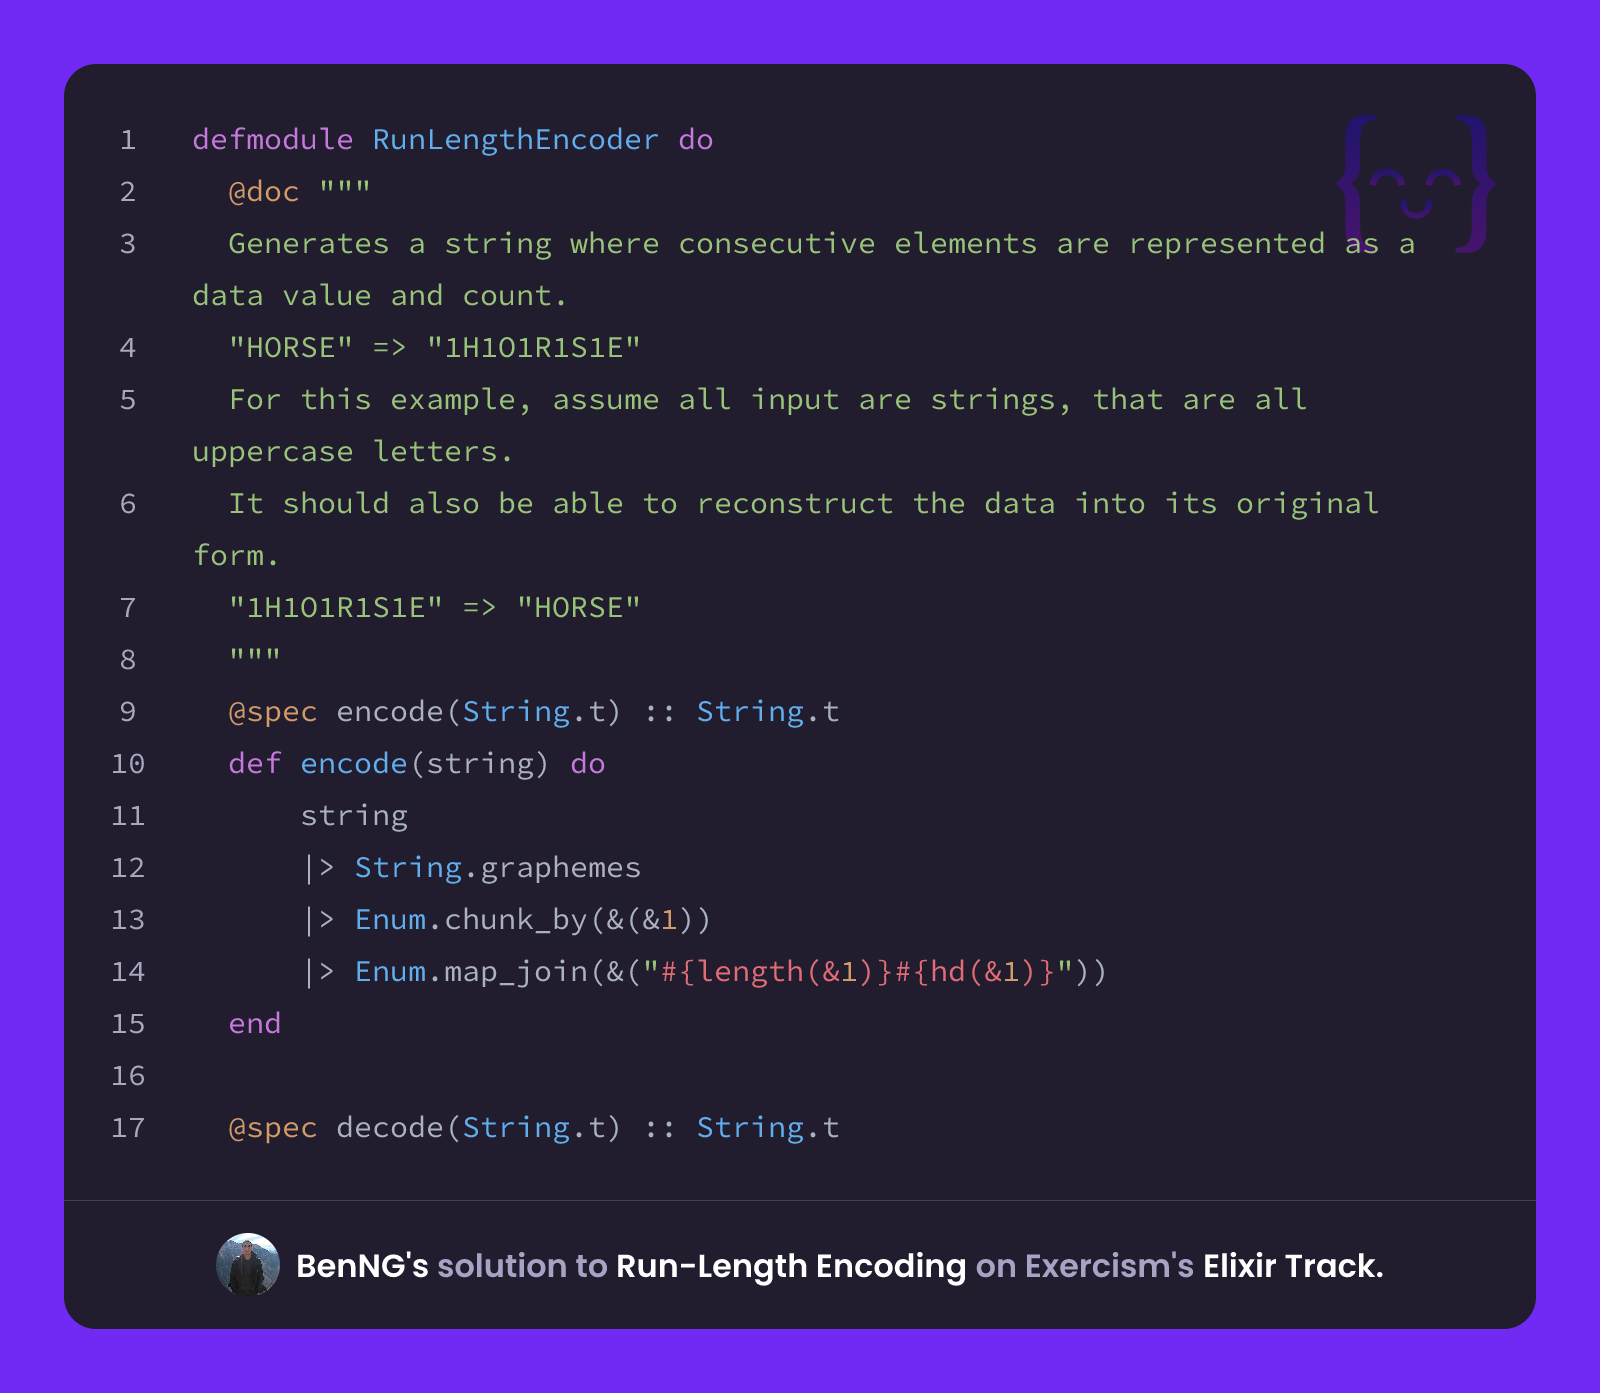1600x1393 pixels.
Task: Click 'It should also be able to reconstruct' line
Action: (x=804, y=503)
